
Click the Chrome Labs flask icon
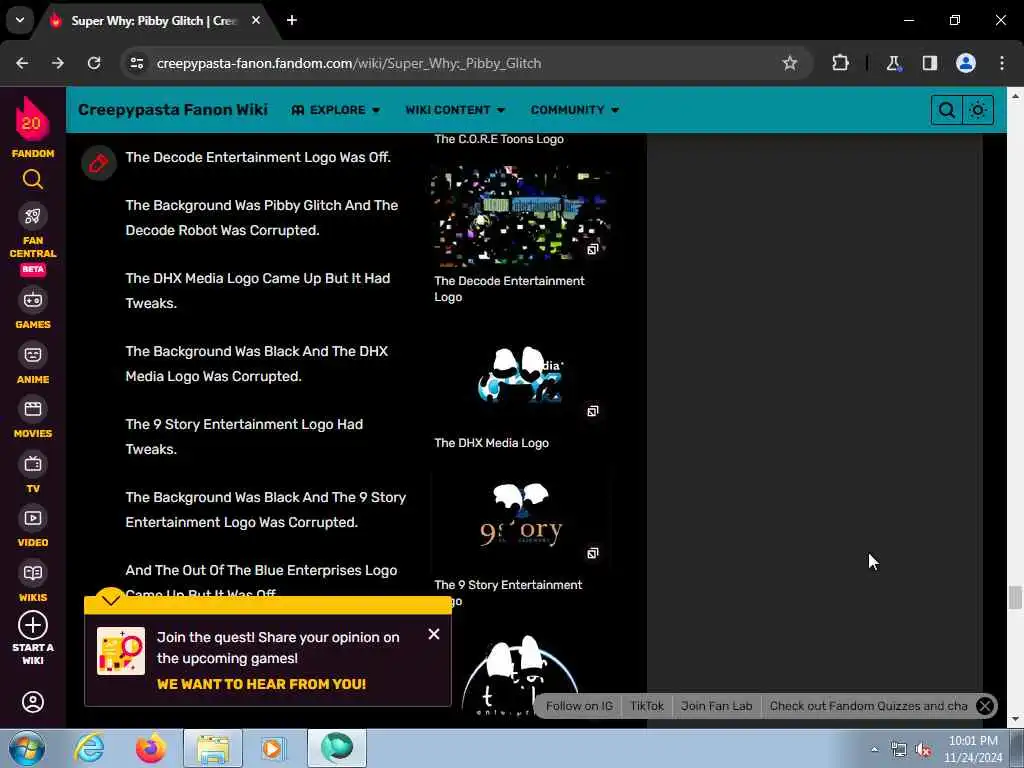point(893,63)
